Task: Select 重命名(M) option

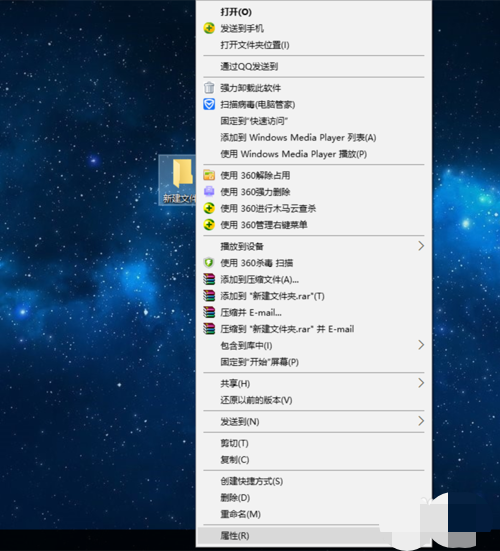Action: [x=314, y=514]
